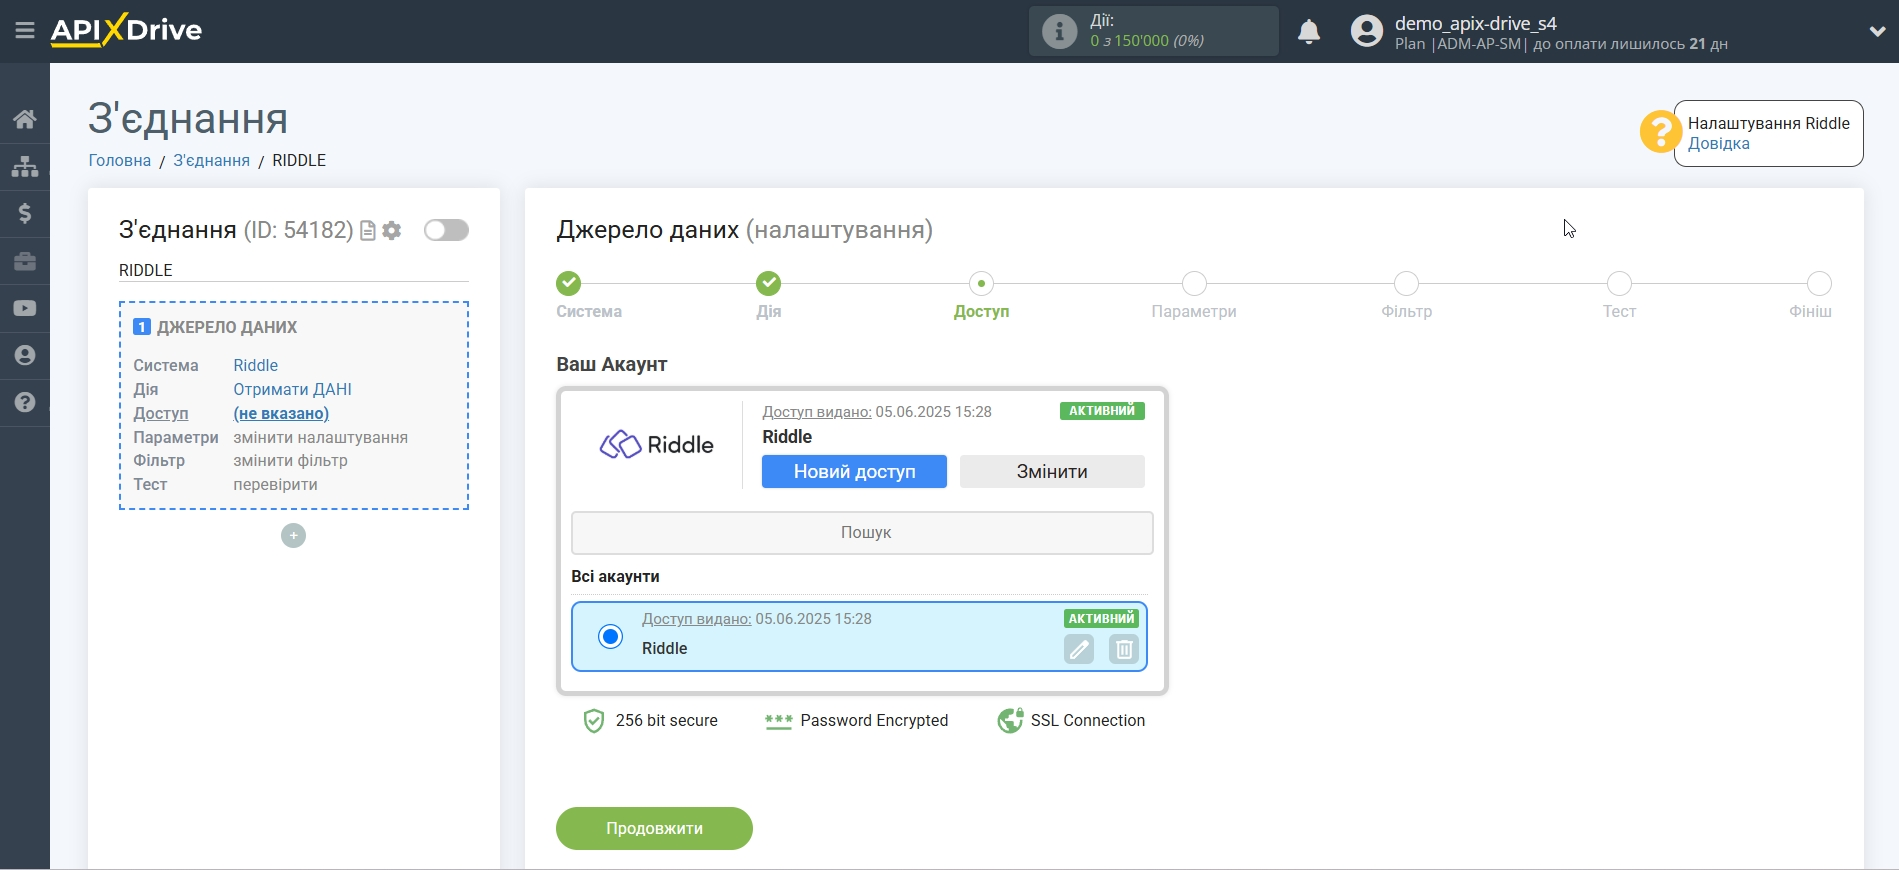Click the yellow help question mark icon
Screen dimensions: 1899x870
point(1660,132)
